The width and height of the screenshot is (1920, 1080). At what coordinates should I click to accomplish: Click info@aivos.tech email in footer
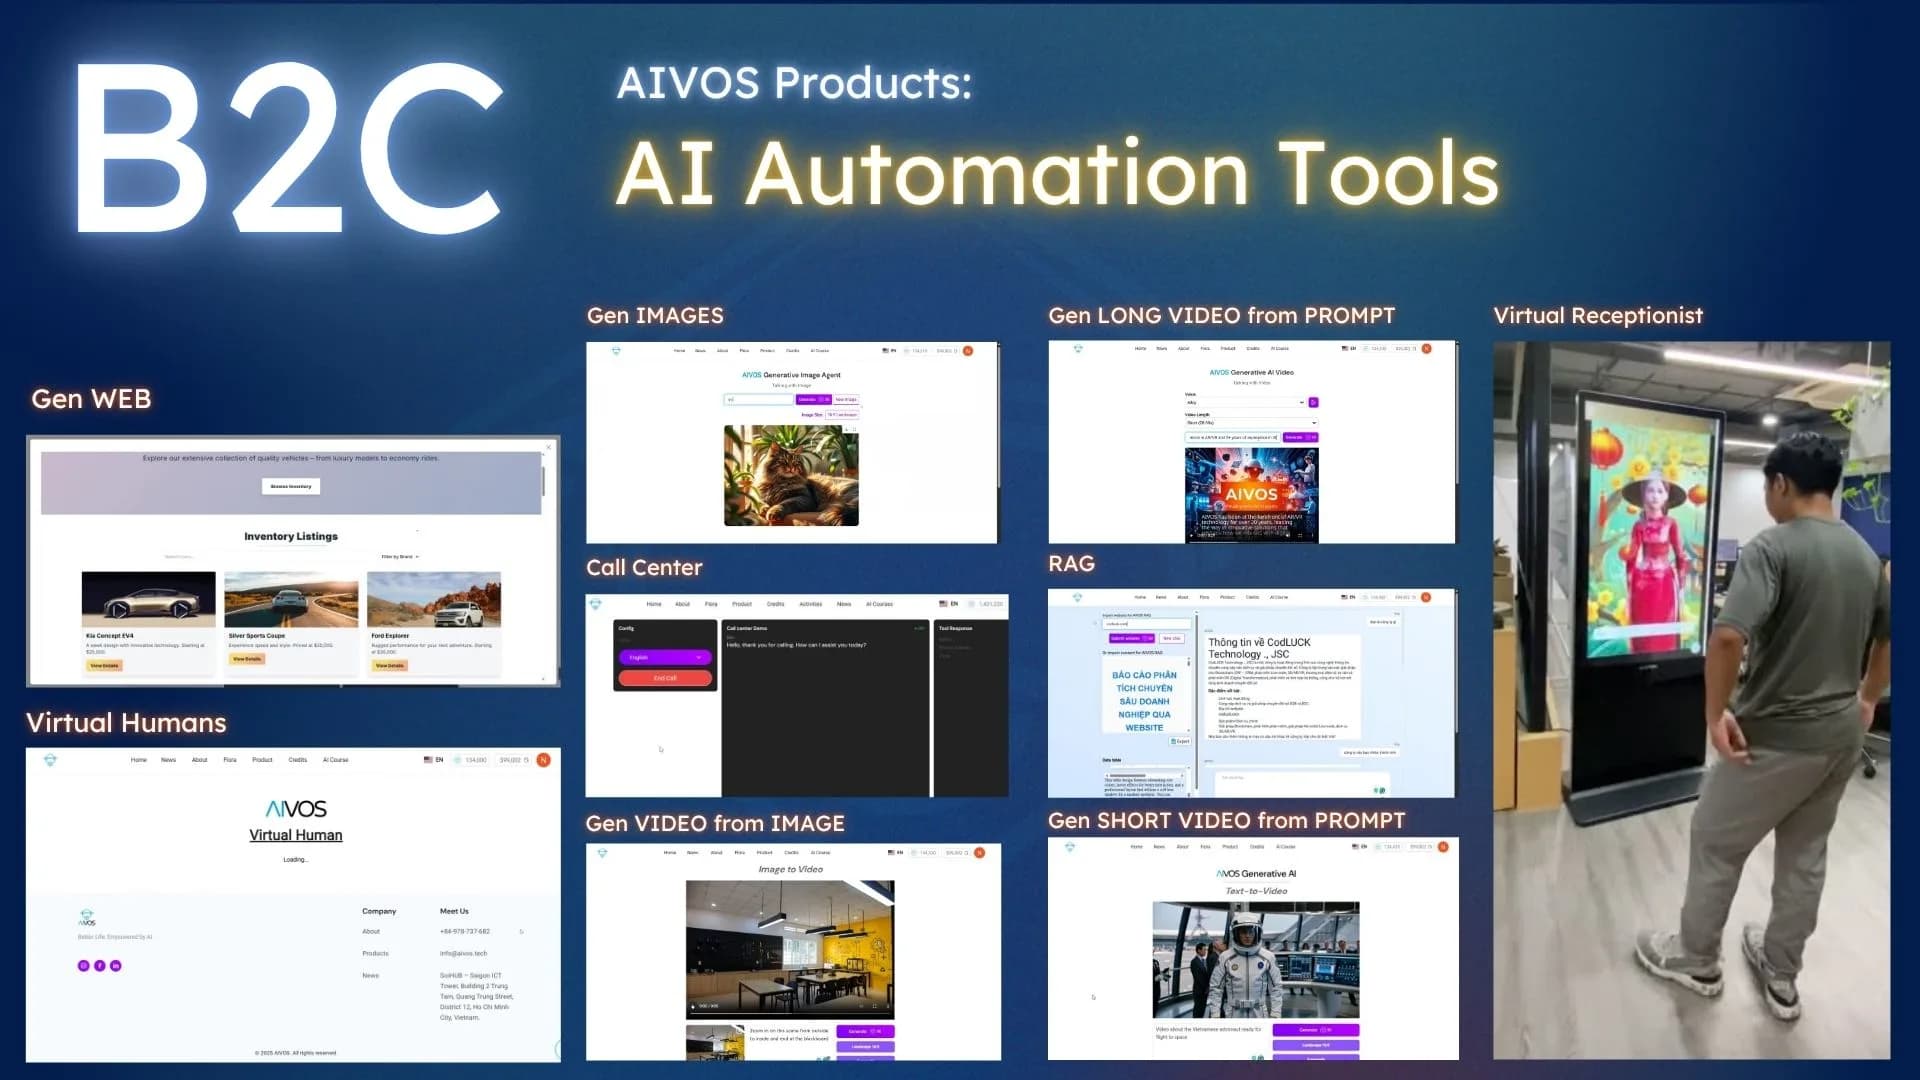[464, 954]
